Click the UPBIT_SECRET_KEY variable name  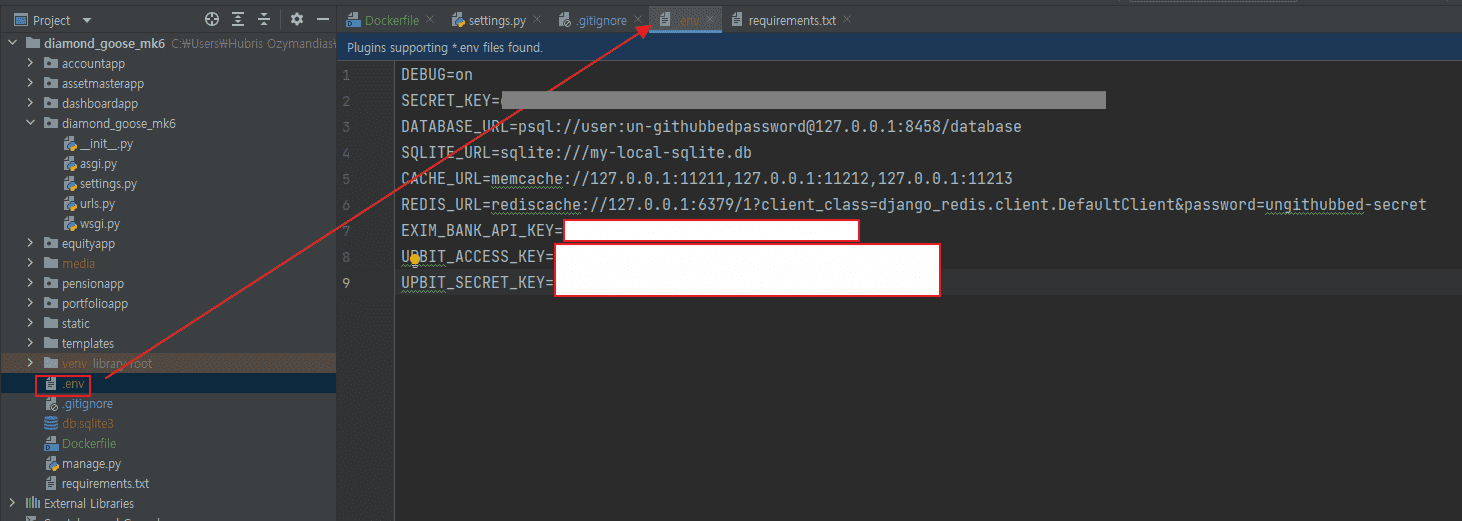click(473, 283)
